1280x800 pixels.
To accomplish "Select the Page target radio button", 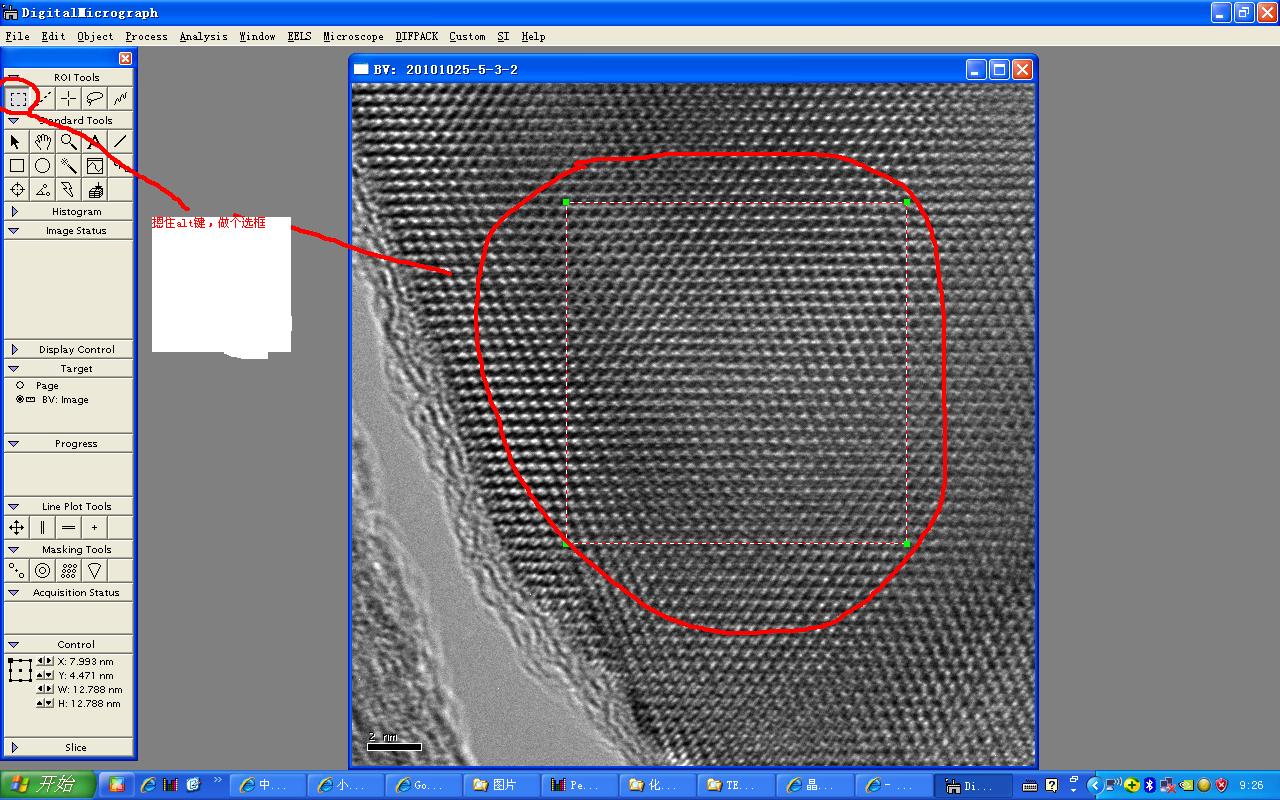I will click(x=20, y=385).
